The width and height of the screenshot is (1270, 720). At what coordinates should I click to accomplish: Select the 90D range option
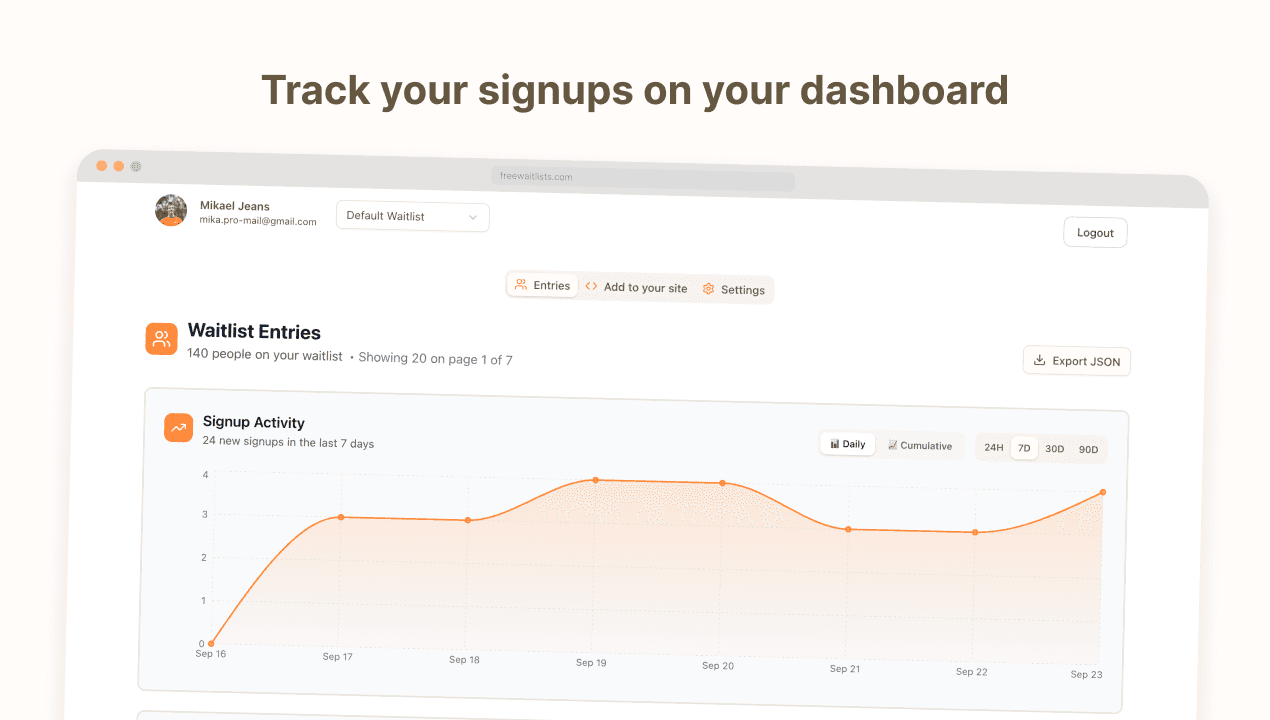[x=1089, y=449]
